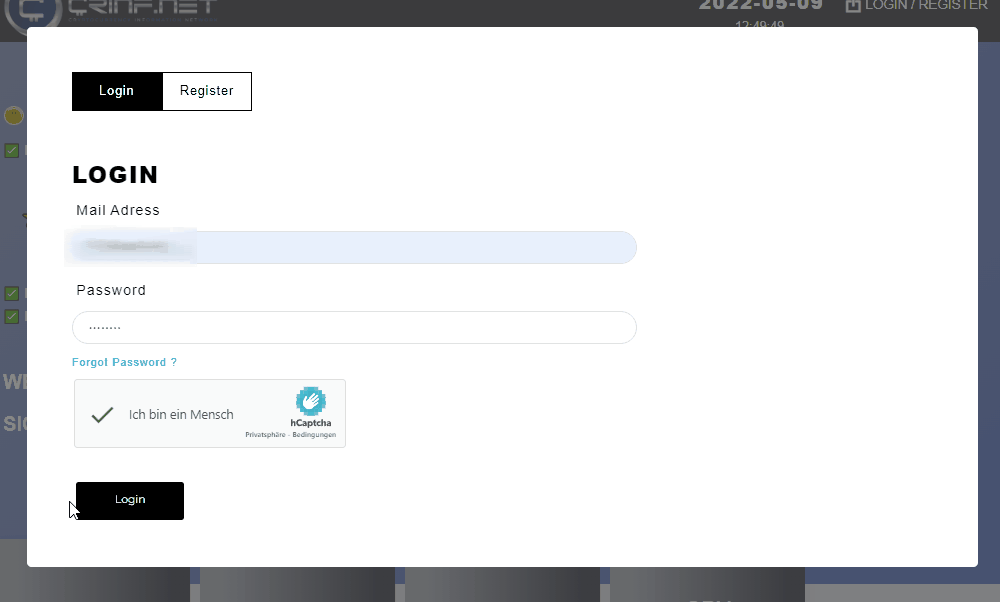Click the 'Password' label
This screenshot has width=1000, height=602.
(111, 290)
